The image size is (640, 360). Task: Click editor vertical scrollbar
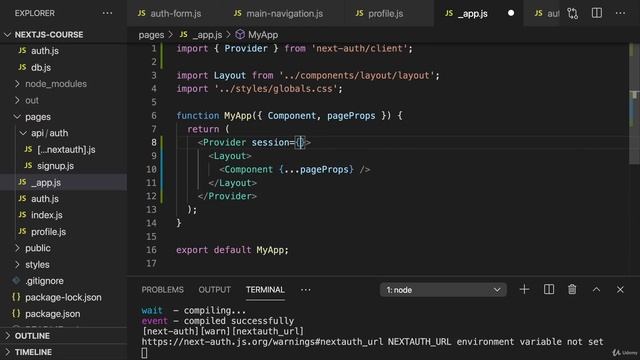click(x=634, y=104)
